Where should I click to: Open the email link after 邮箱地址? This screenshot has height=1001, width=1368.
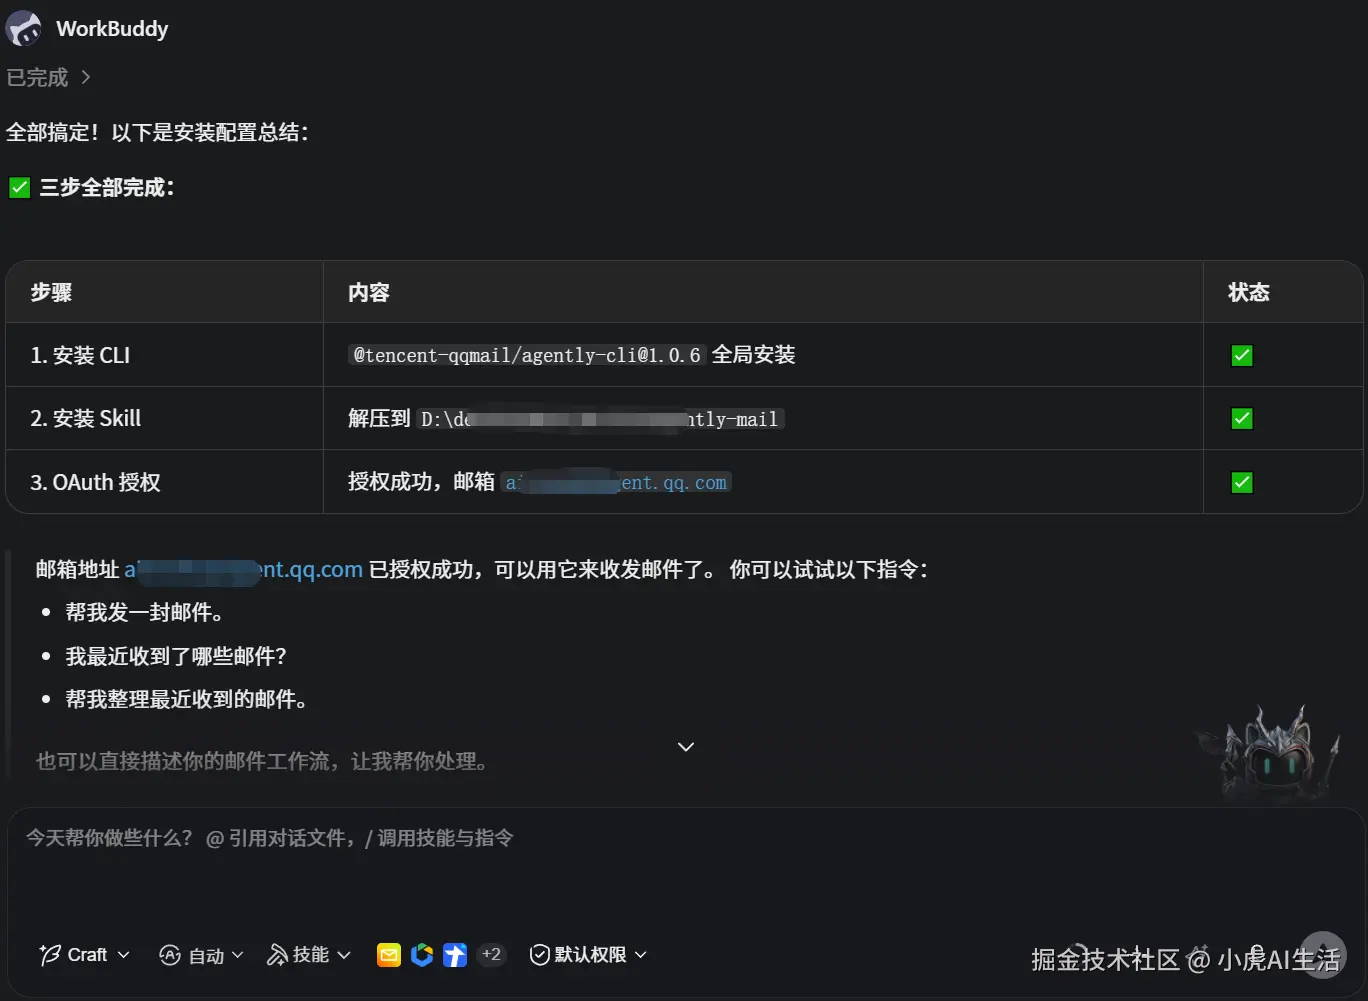pos(243,570)
